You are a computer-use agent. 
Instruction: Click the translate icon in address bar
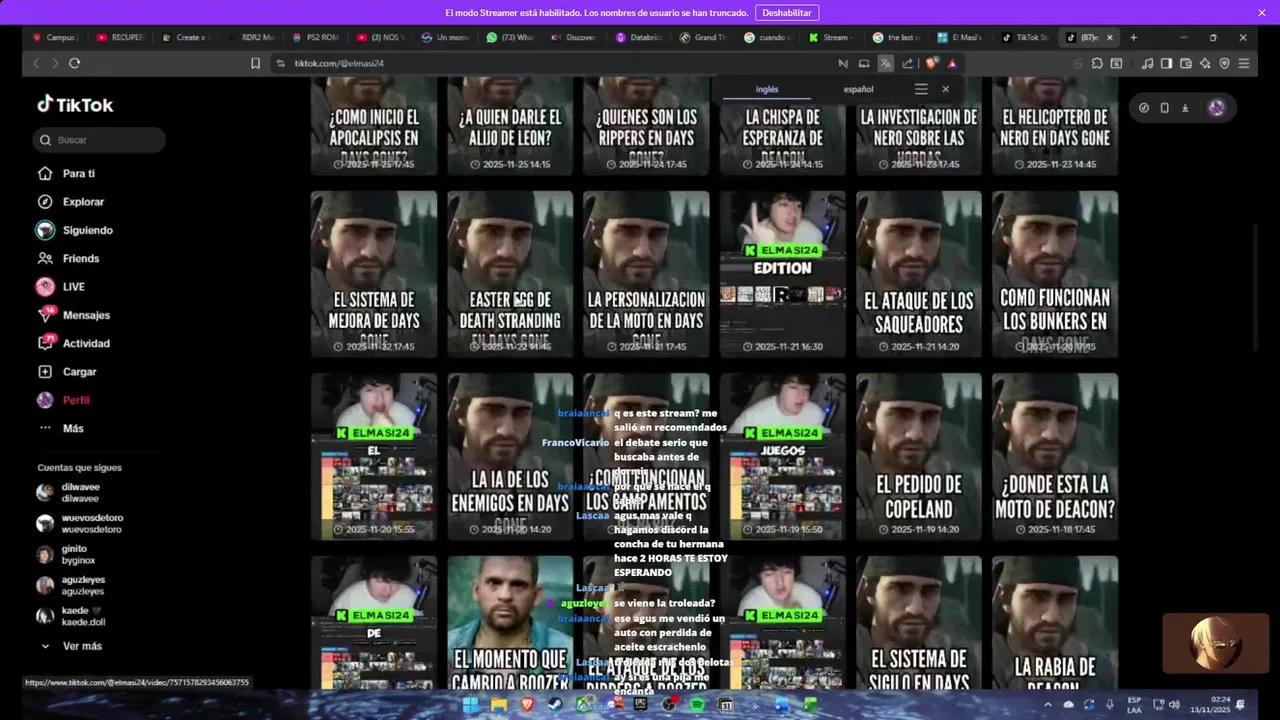pos(886,63)
